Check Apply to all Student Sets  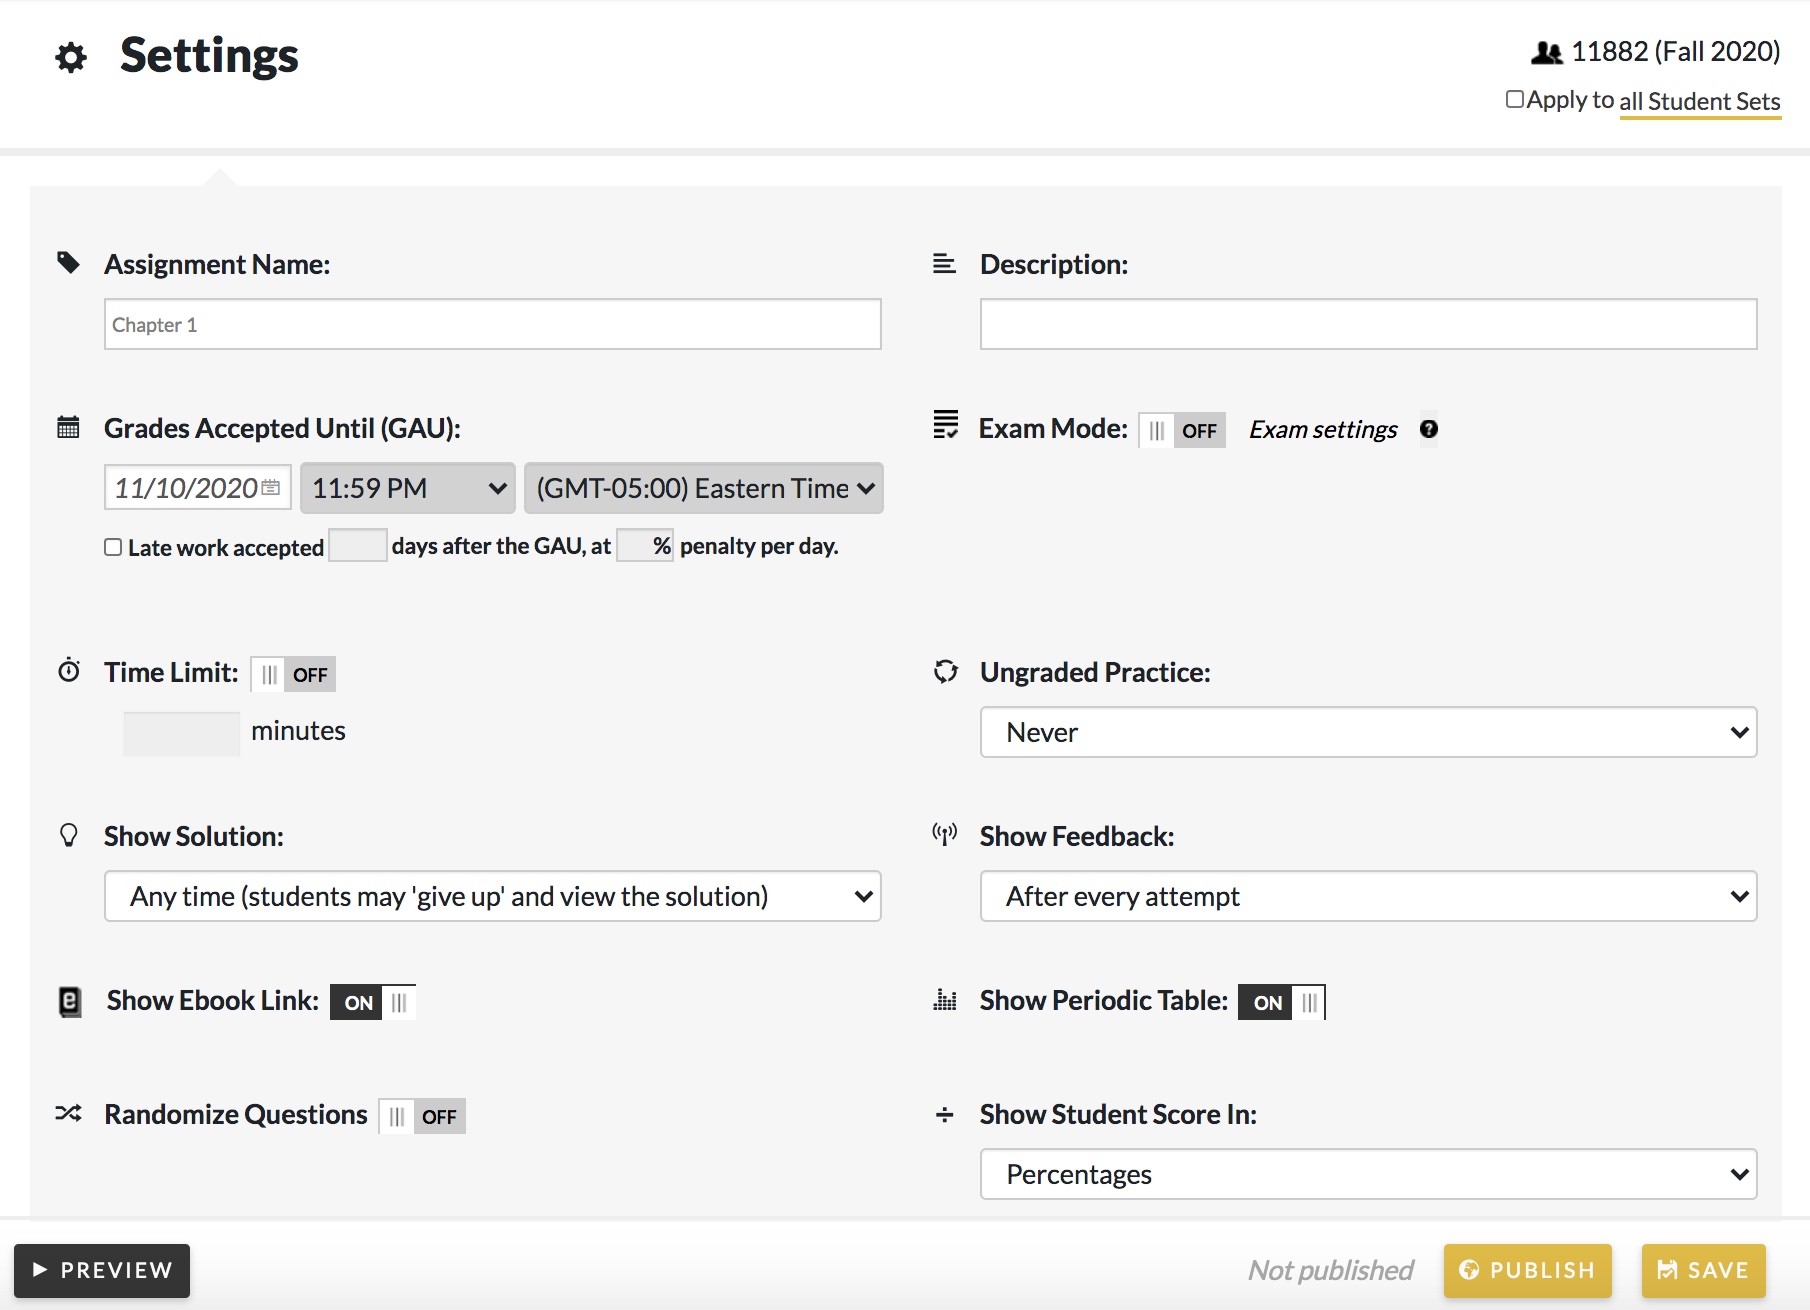1515,99
